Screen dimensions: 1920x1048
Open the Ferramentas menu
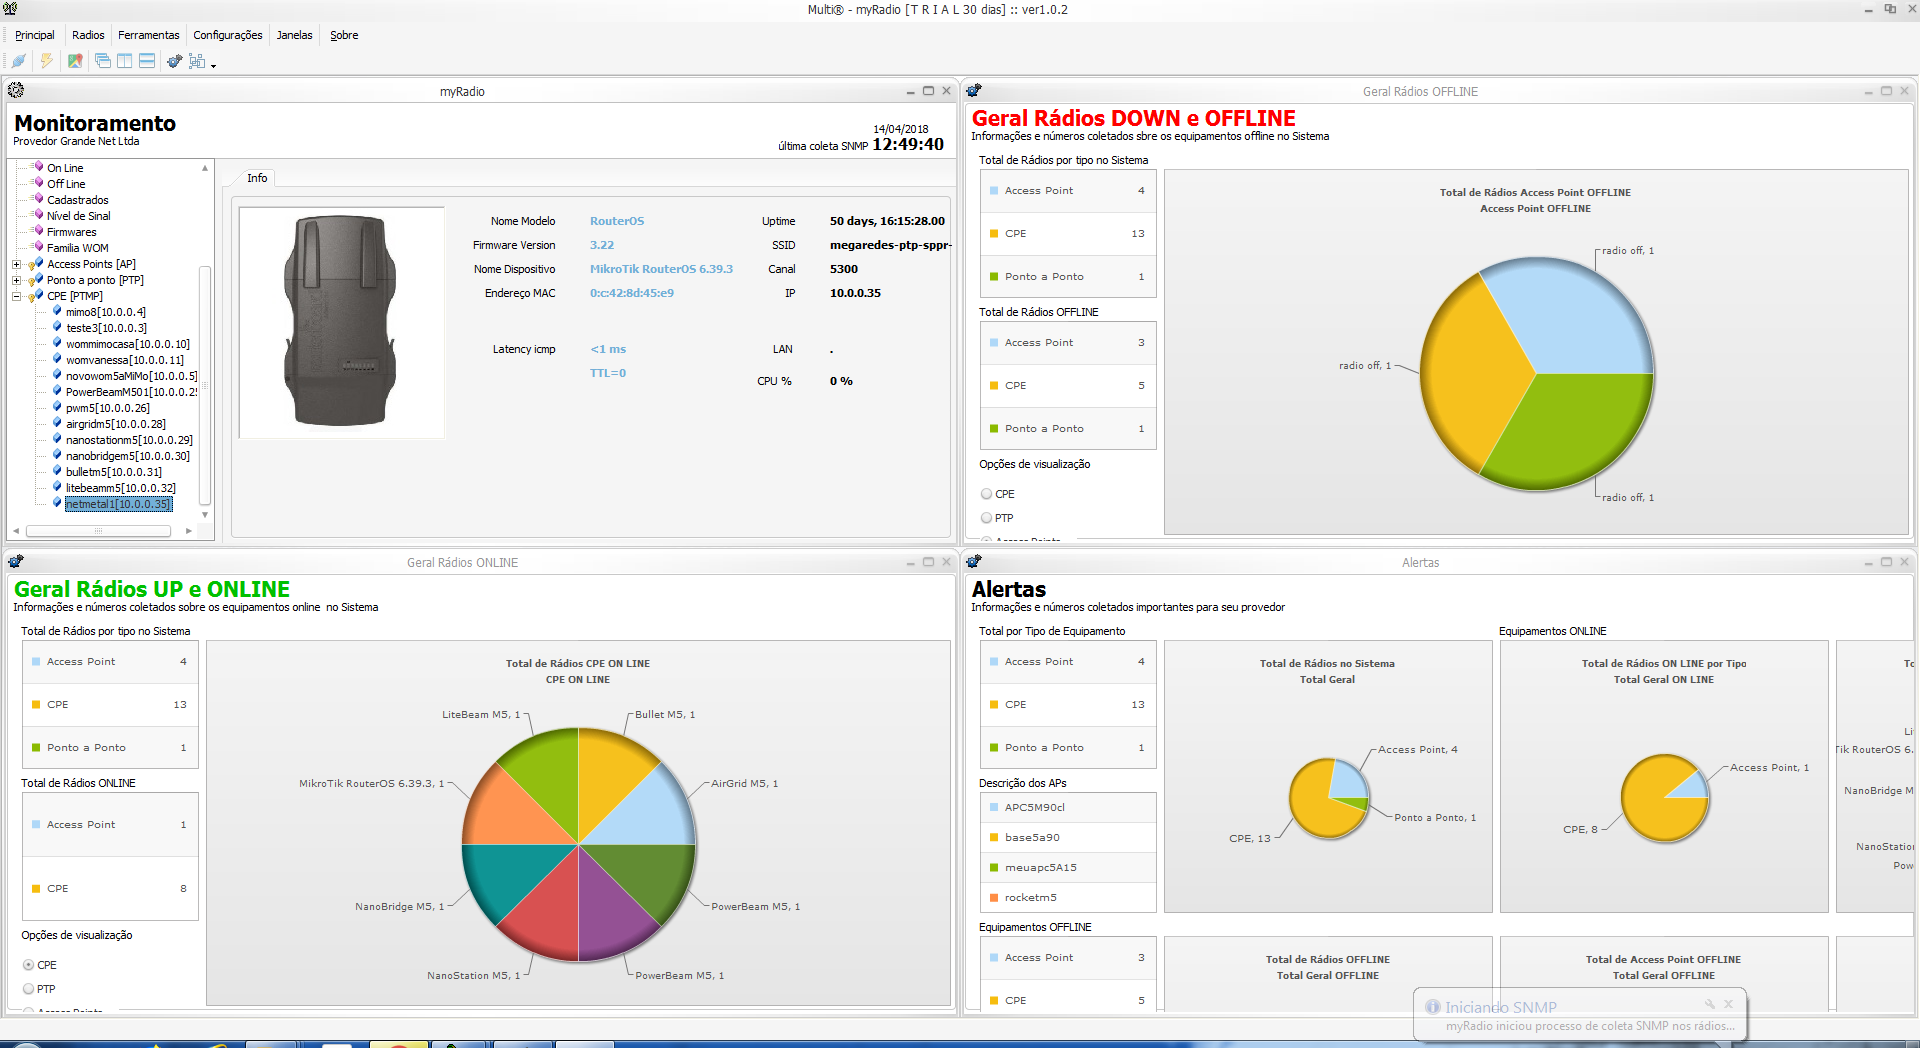click(148, 35)
